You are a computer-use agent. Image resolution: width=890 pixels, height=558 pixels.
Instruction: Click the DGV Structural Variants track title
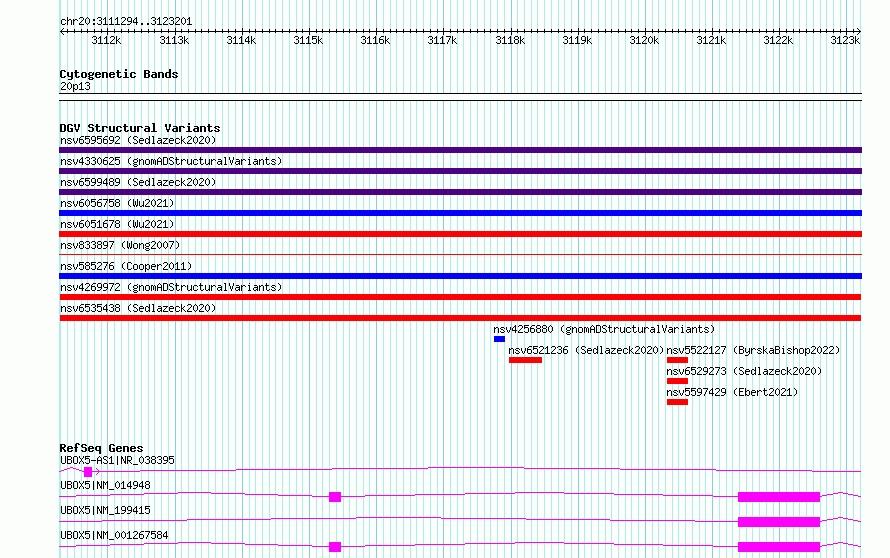[140, 128]
